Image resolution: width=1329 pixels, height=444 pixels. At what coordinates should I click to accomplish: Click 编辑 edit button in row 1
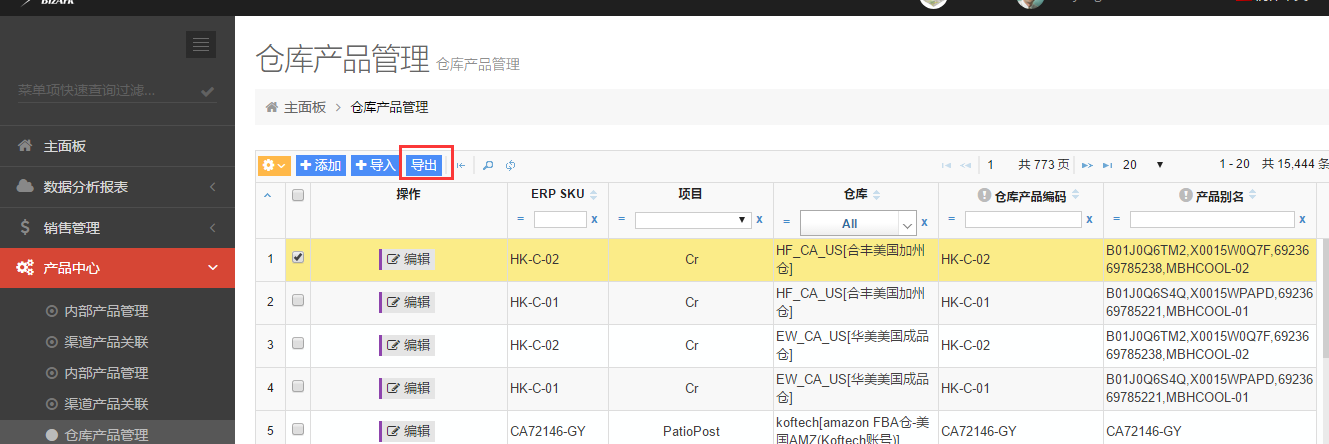(x=407, y=260)
